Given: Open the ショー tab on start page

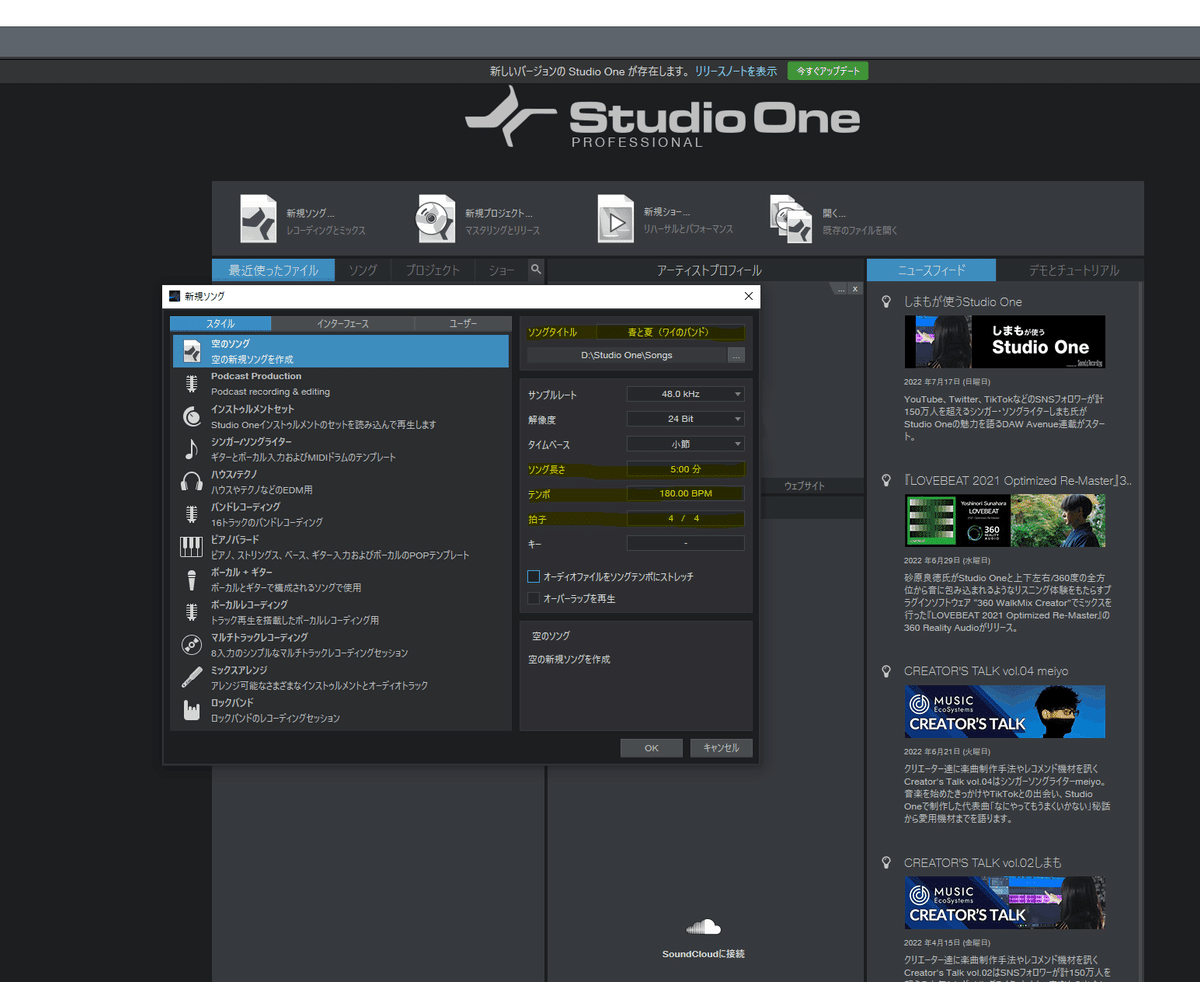Looking at the screenshot, I should (502, 270).
